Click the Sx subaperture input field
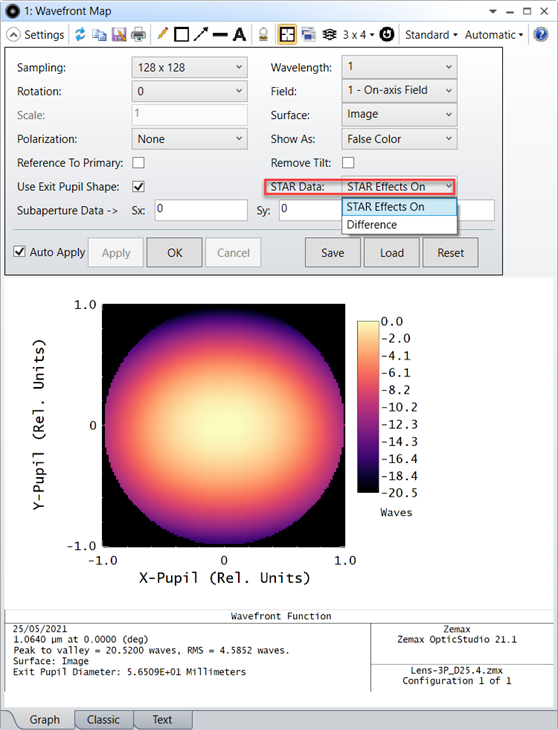The height and width of the screenshot is (730, 558). (x=201, y=210)
